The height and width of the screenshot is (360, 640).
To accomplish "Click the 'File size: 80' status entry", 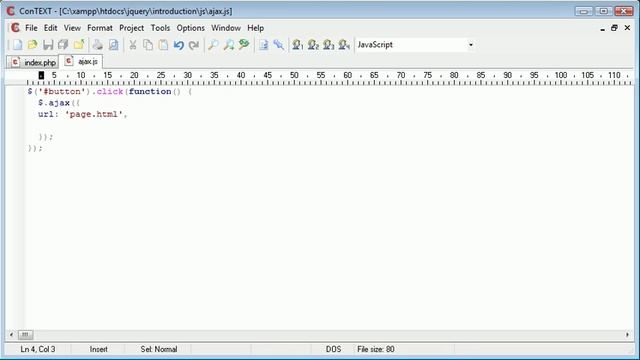I will [376, 349].
